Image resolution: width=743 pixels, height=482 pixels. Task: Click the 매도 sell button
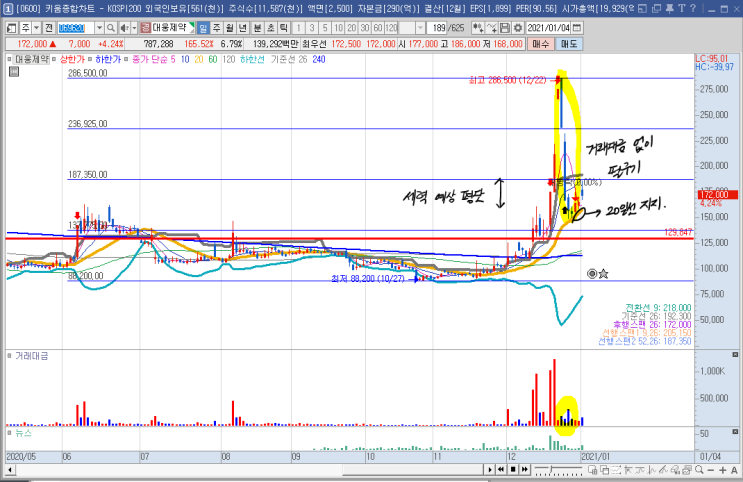click(x=569, y=44)
